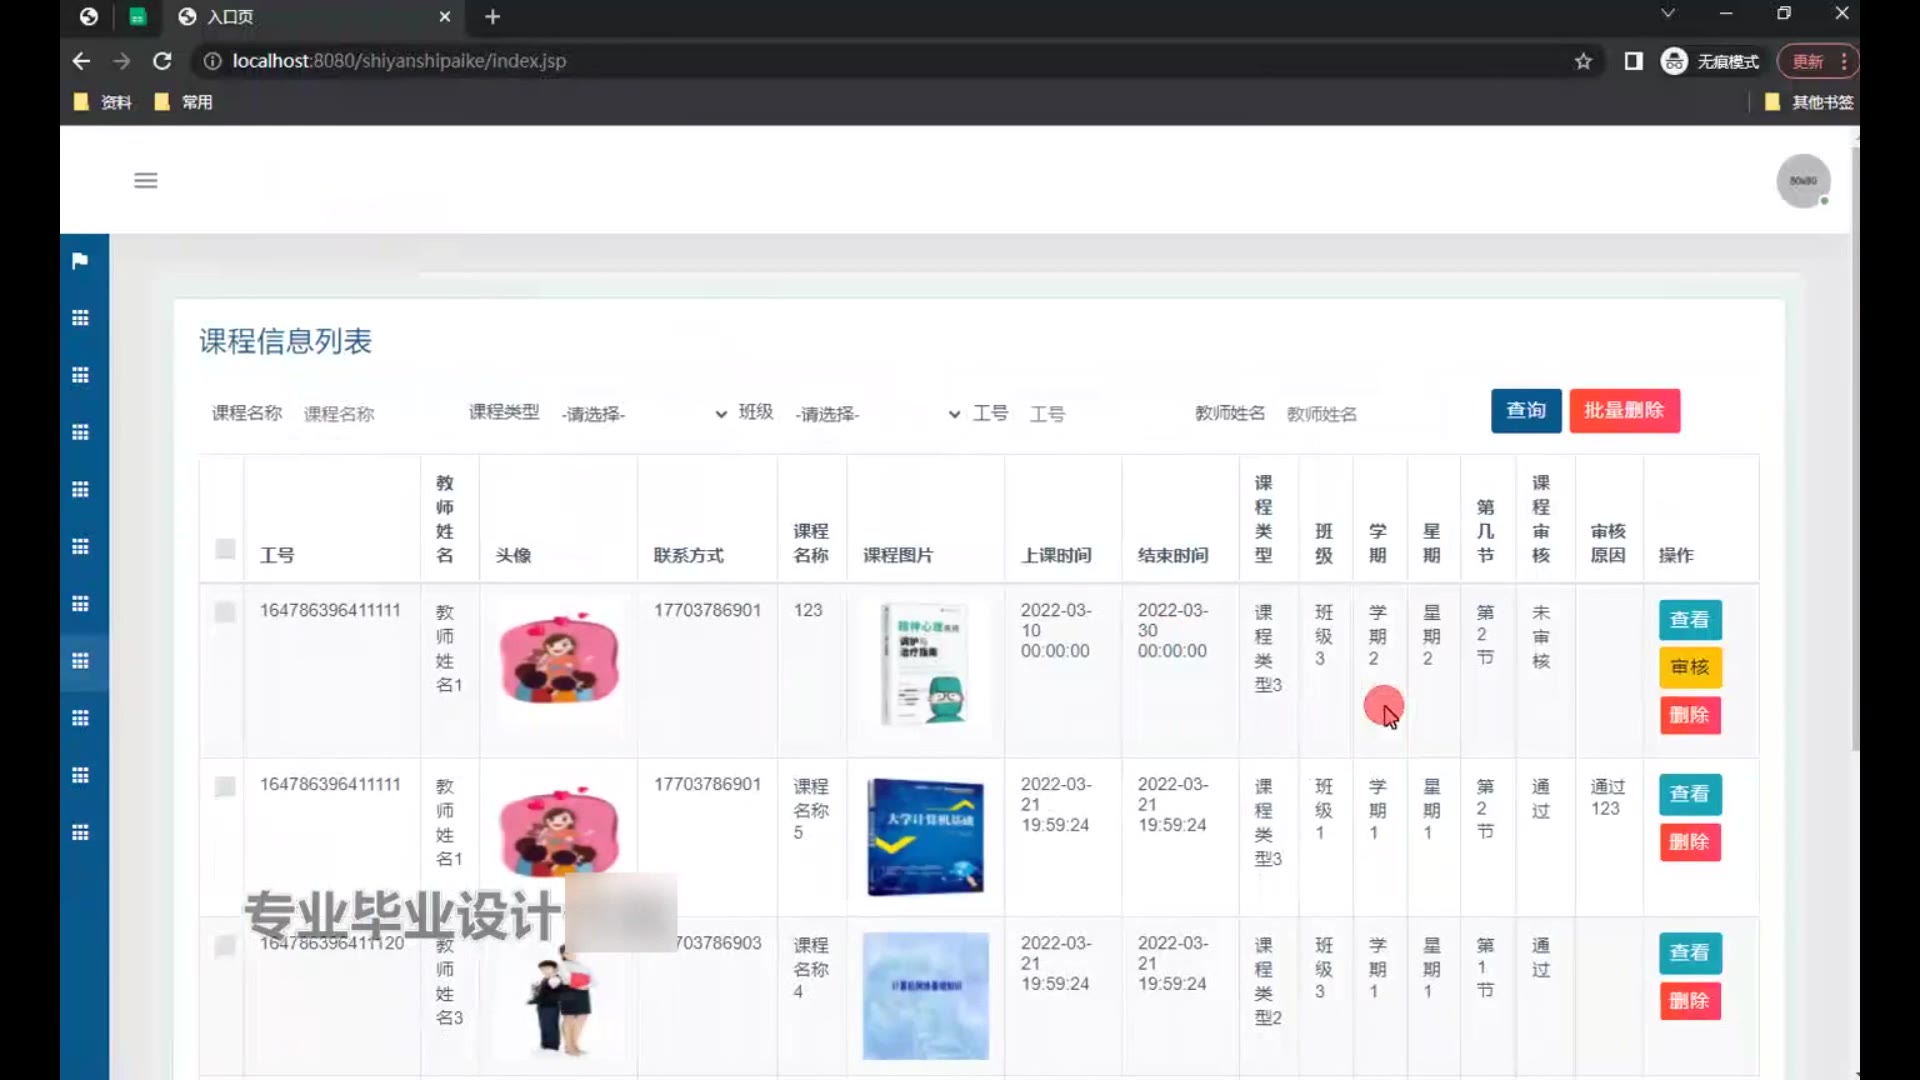Screen dimensions: 1920x1080
Task: Click the highlighted grid icon in sidebar
Action: tap(81, 661)
